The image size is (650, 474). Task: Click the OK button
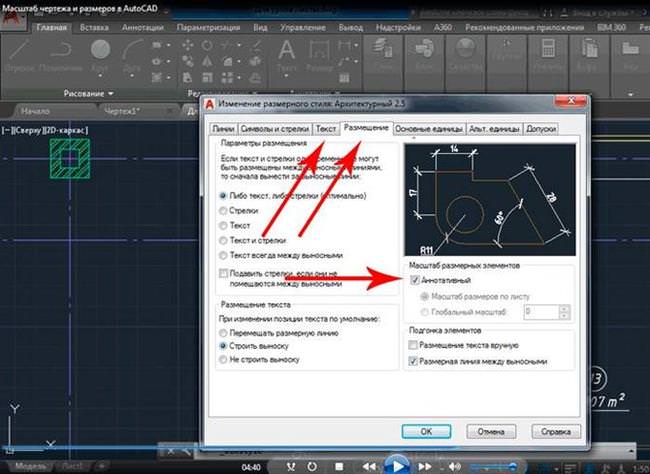coord(426,431)
